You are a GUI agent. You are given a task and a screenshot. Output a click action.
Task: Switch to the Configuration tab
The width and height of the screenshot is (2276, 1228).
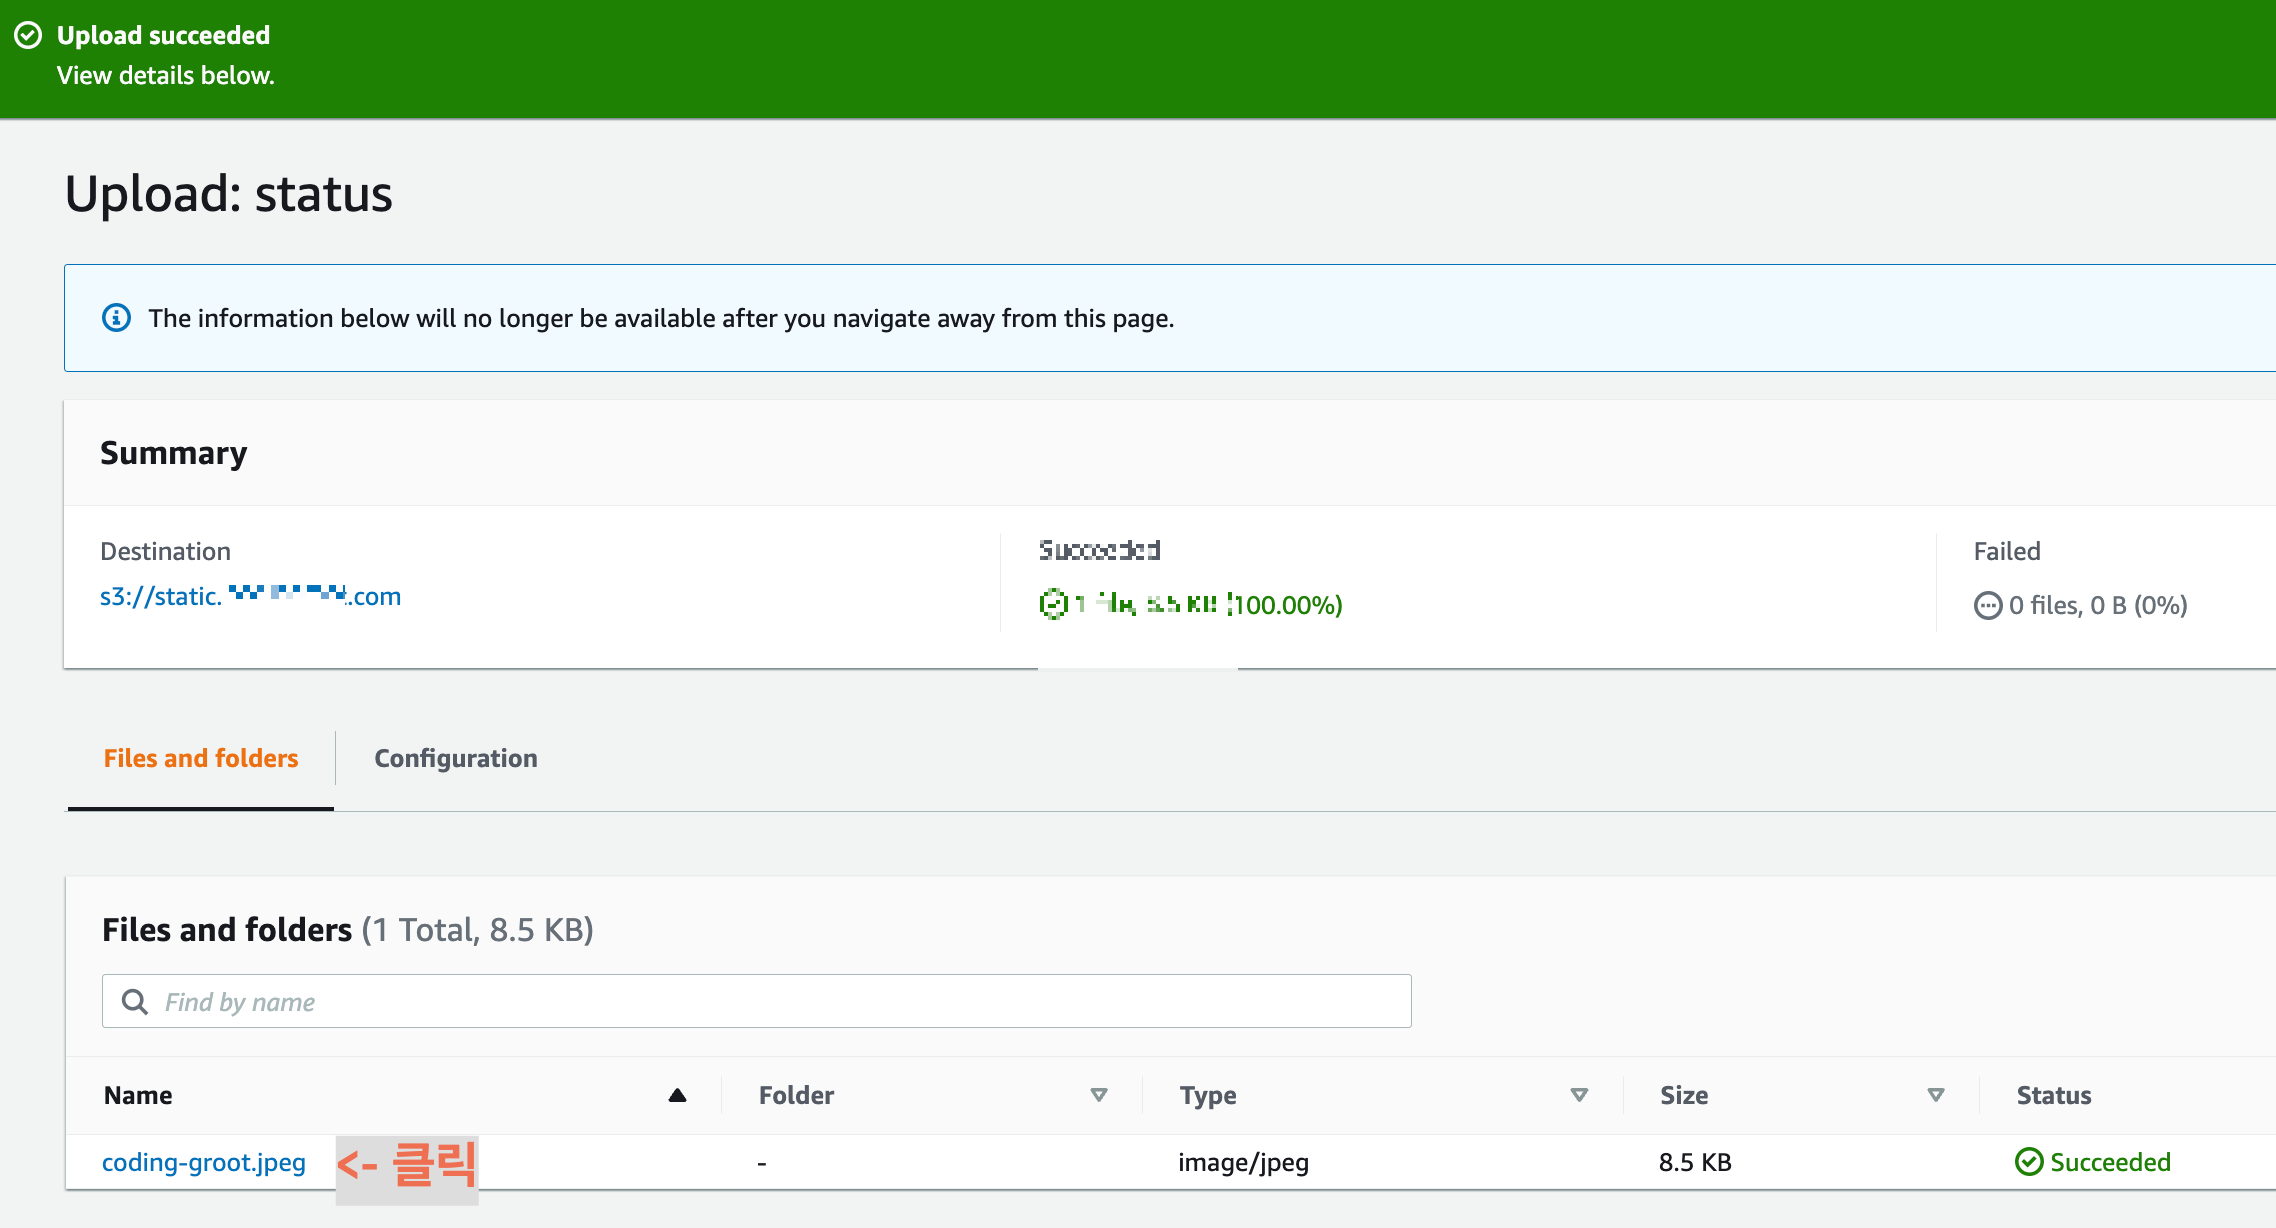[x=456, y=758]
